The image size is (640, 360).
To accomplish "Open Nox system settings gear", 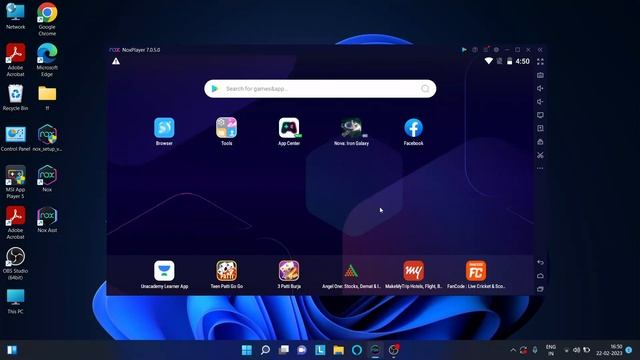I will click(x=496, y=50).
